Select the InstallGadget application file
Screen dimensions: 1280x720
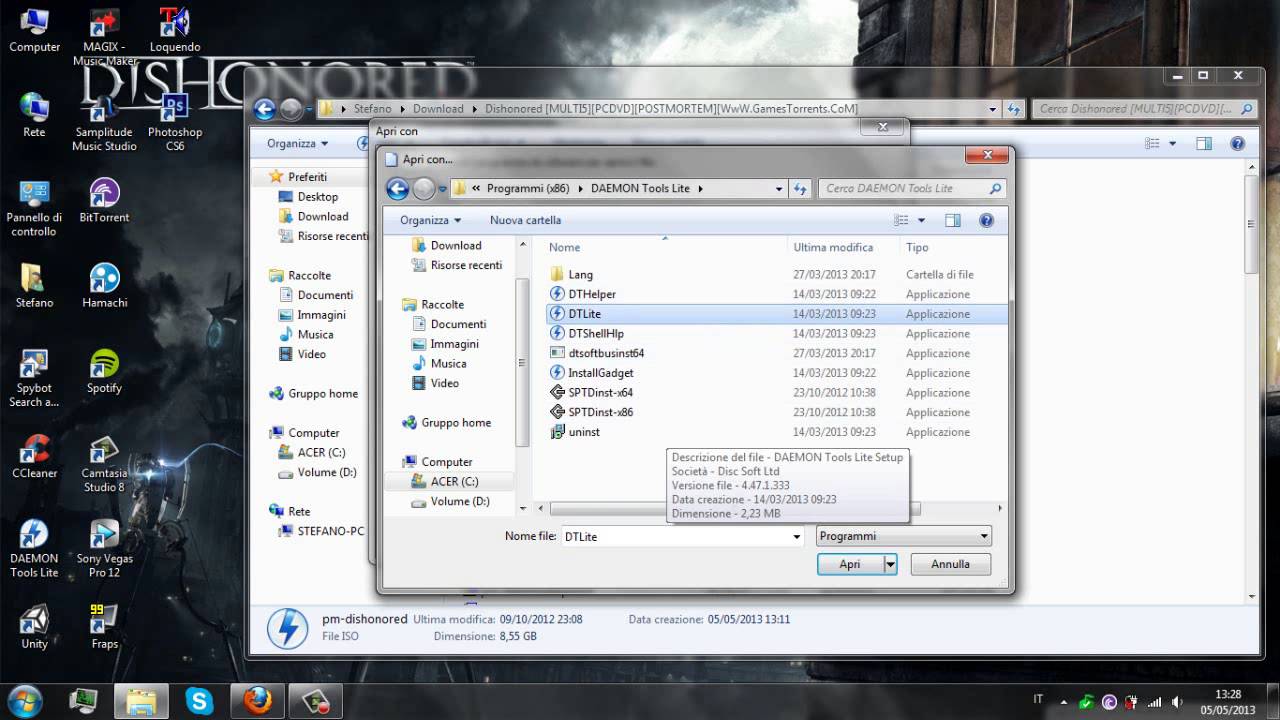601,373
